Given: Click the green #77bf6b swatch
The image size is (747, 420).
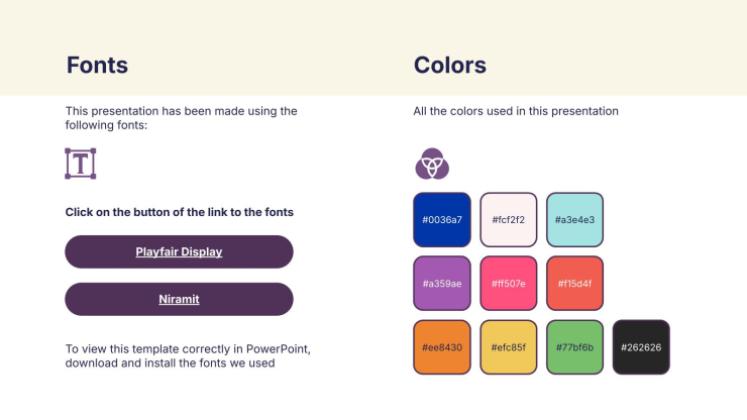Looking at the screenshot, I should 574,347.
